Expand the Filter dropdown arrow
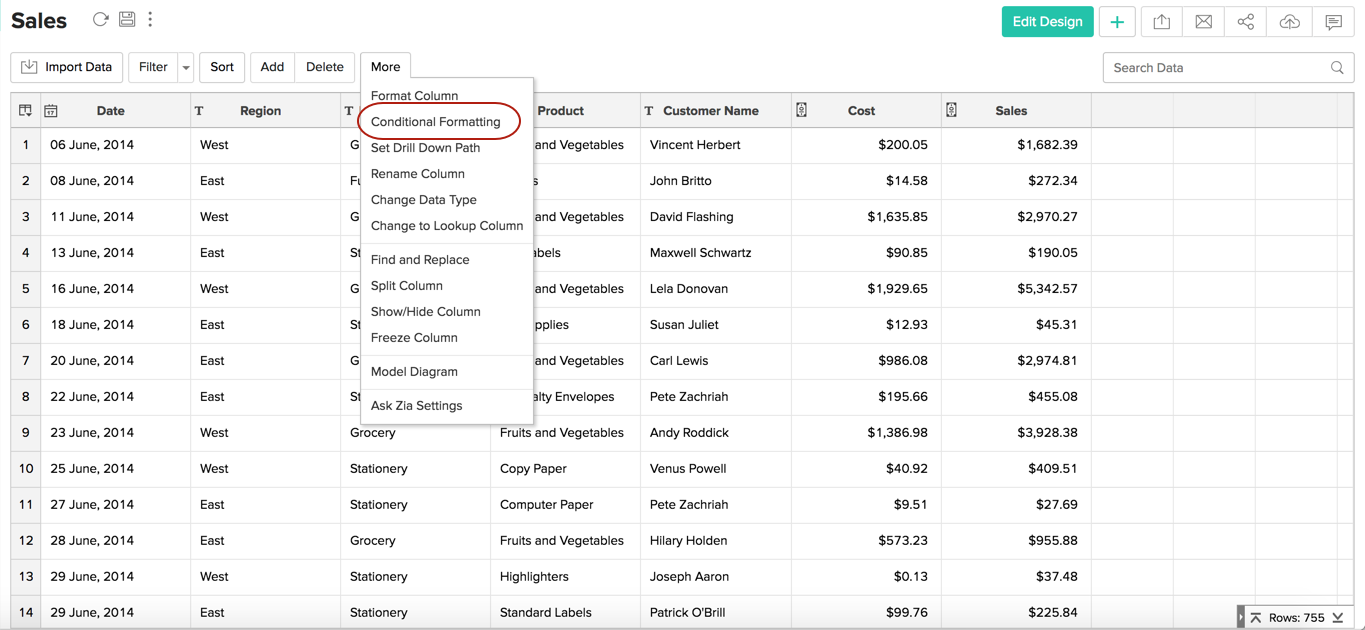Viewport: 1365px width, 630px height. click(186, 68)
